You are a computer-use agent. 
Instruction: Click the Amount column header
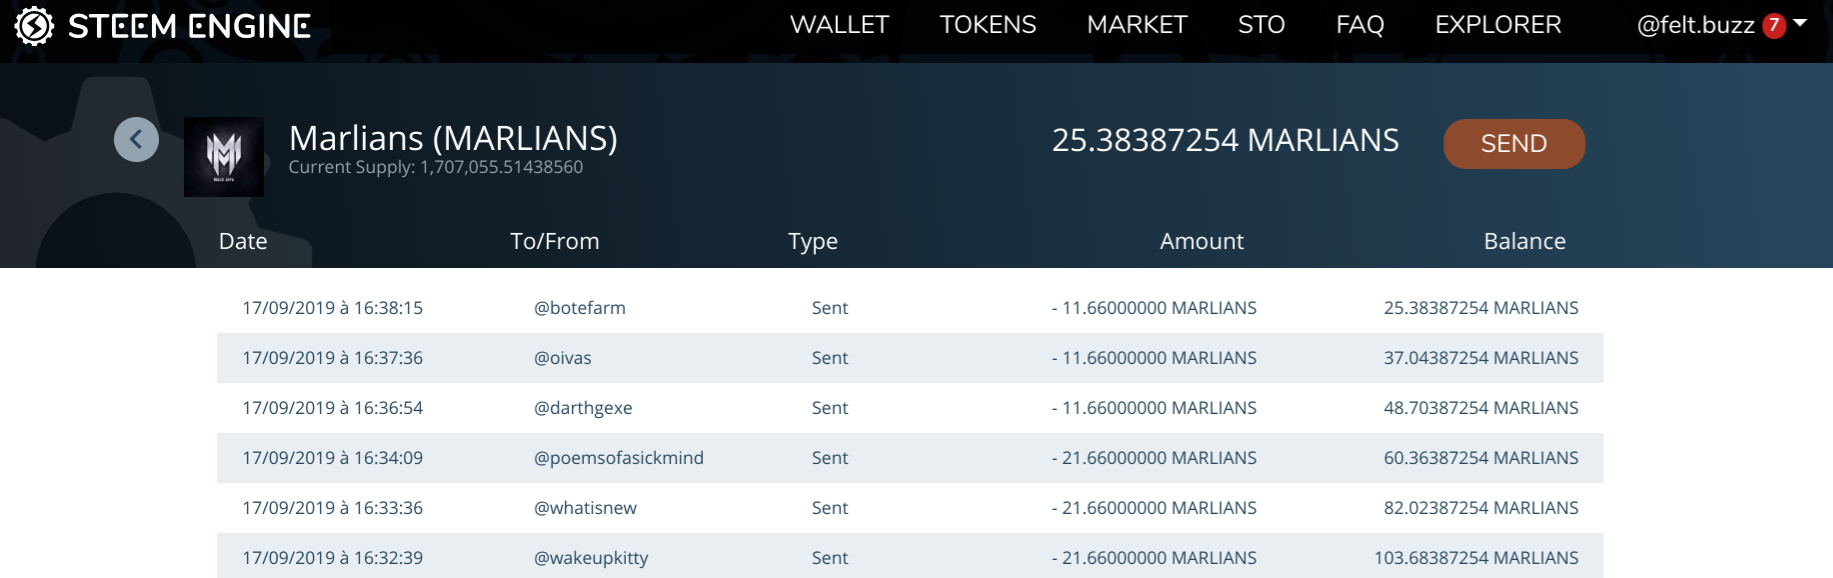click(1202, 241)
